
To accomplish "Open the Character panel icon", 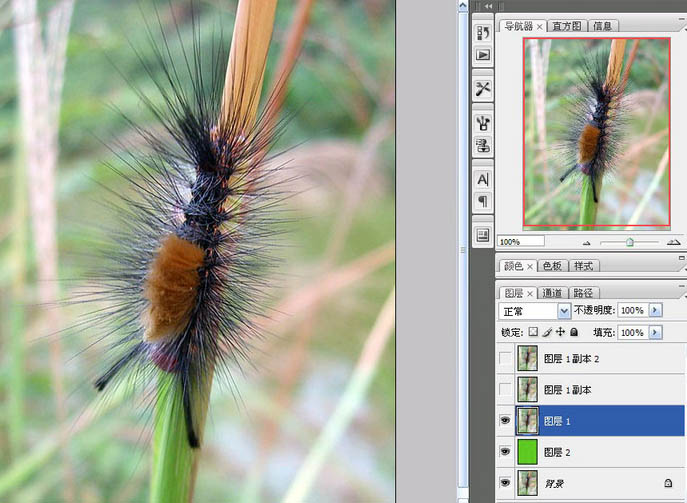I will [x=483, y=179].
